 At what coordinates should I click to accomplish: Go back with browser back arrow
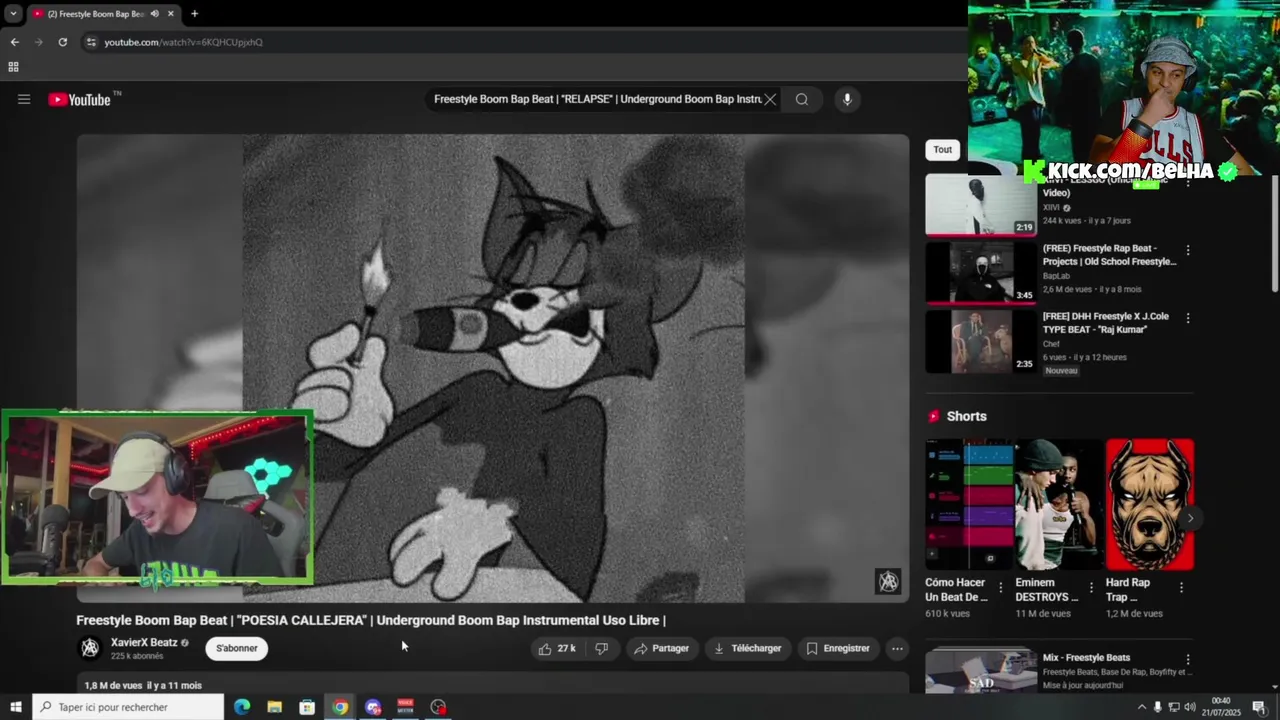pos(14,42)
